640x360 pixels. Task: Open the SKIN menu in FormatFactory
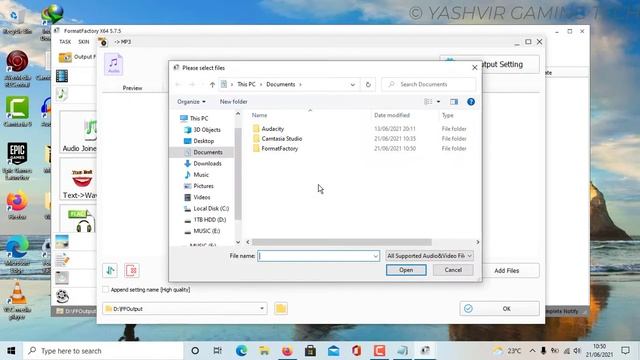coord(84,42)
